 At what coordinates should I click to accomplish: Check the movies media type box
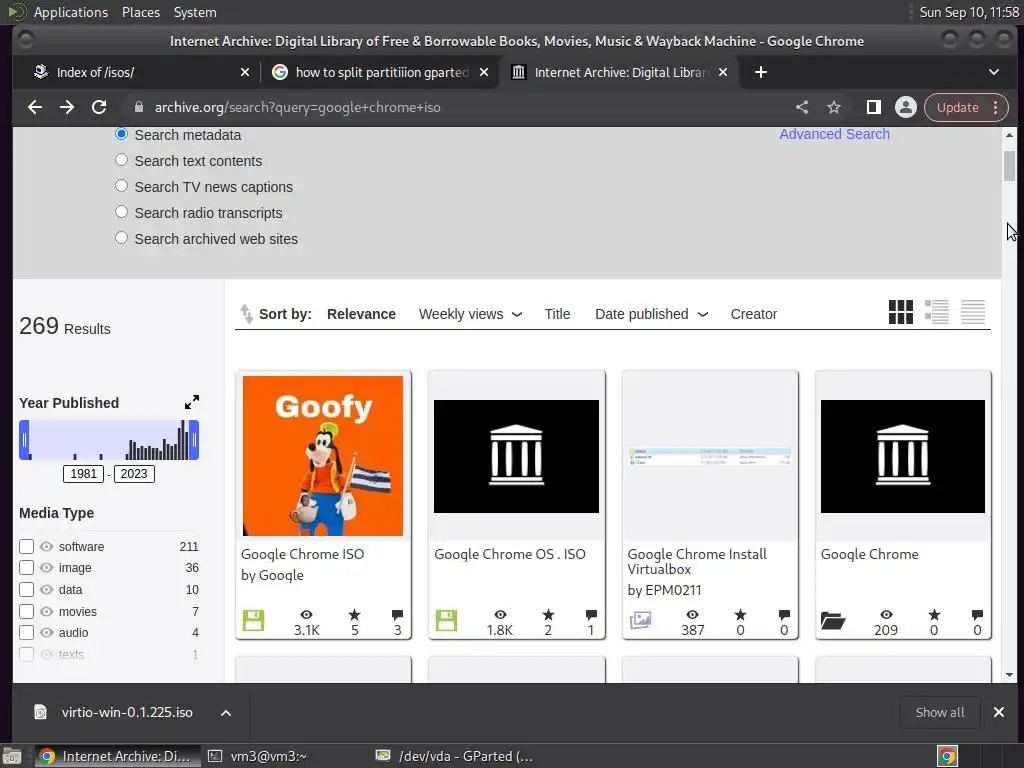click(26, 611)
